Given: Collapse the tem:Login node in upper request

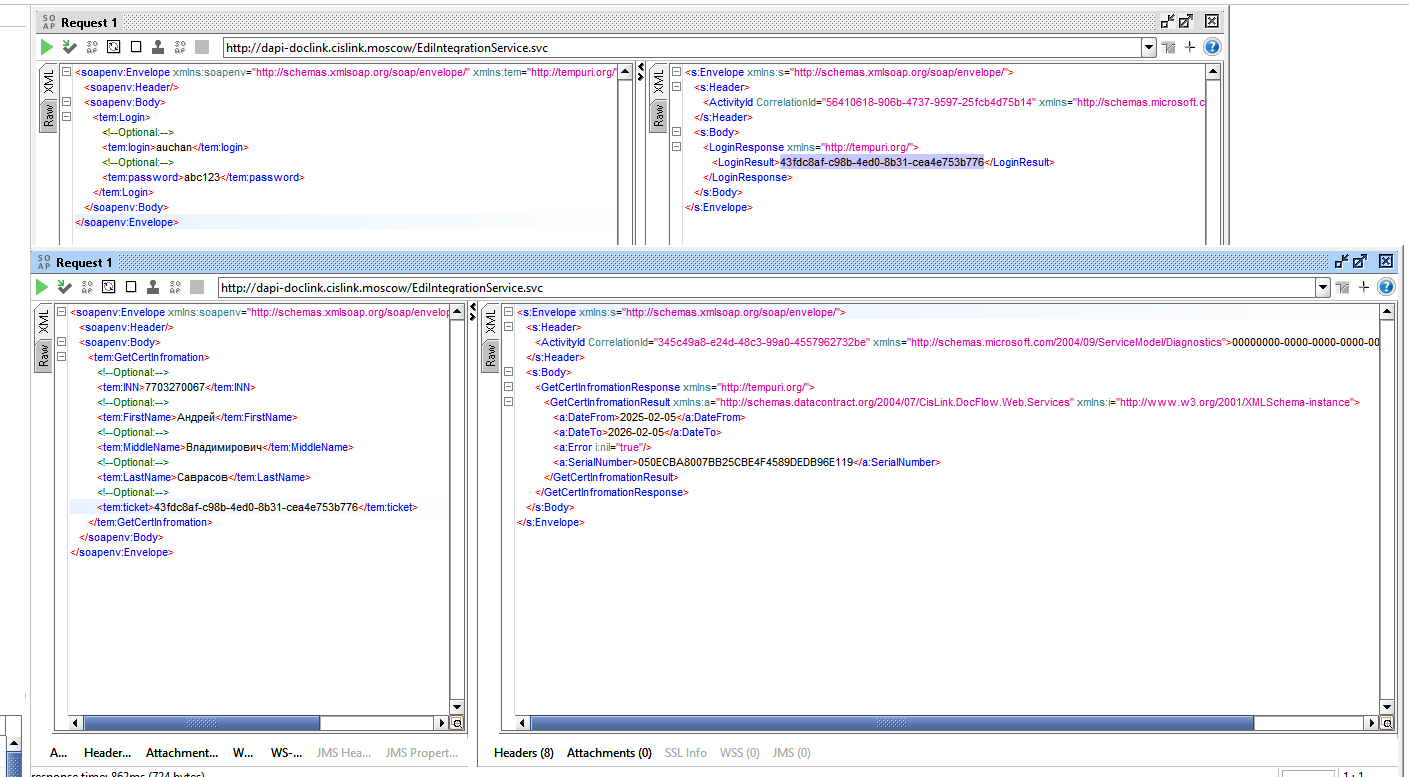Looking at the screenshot, I should tap(66, 117).
